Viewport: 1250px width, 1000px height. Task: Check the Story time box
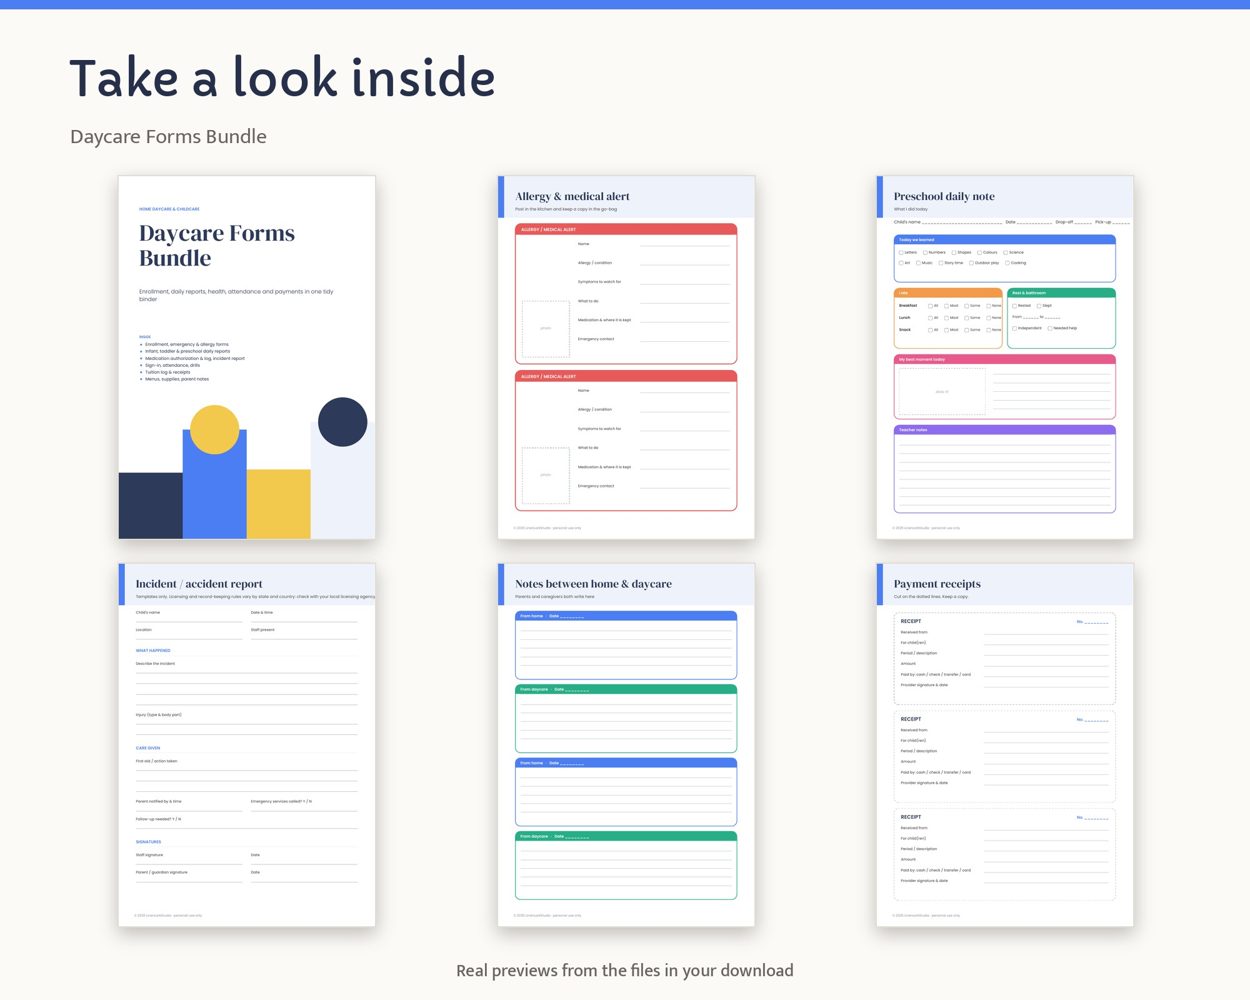941,263
